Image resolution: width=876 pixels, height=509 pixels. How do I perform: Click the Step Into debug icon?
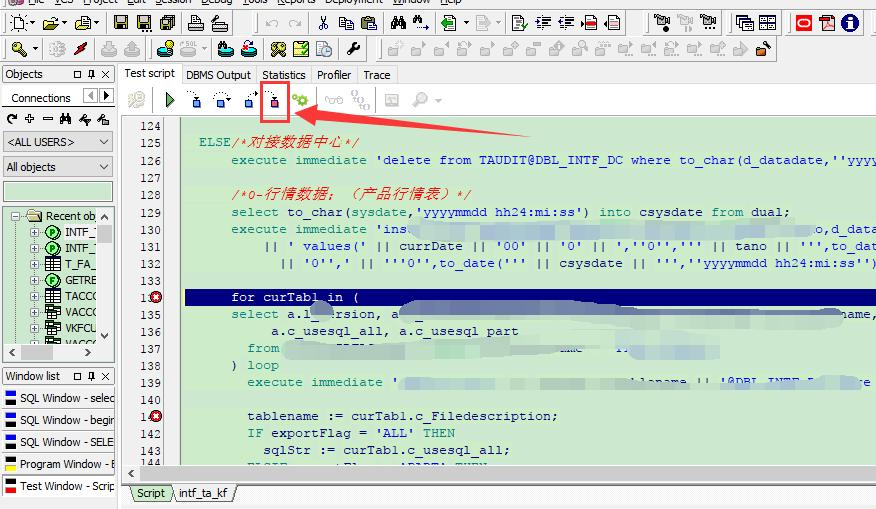point(195,100)
